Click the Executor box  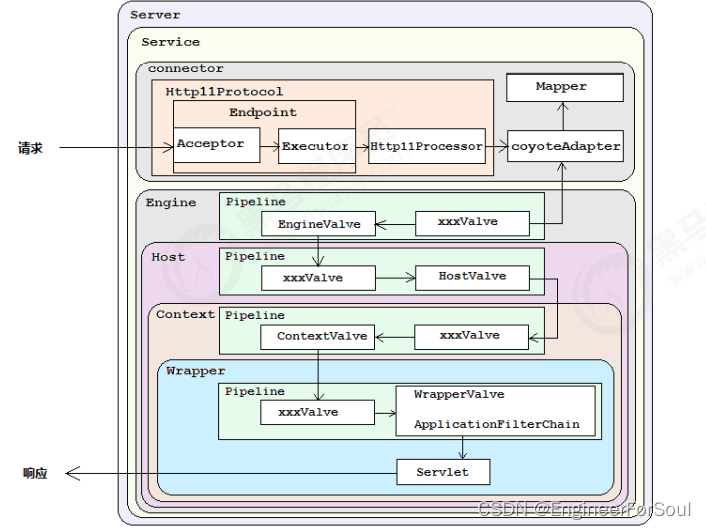tap(317, 146)
